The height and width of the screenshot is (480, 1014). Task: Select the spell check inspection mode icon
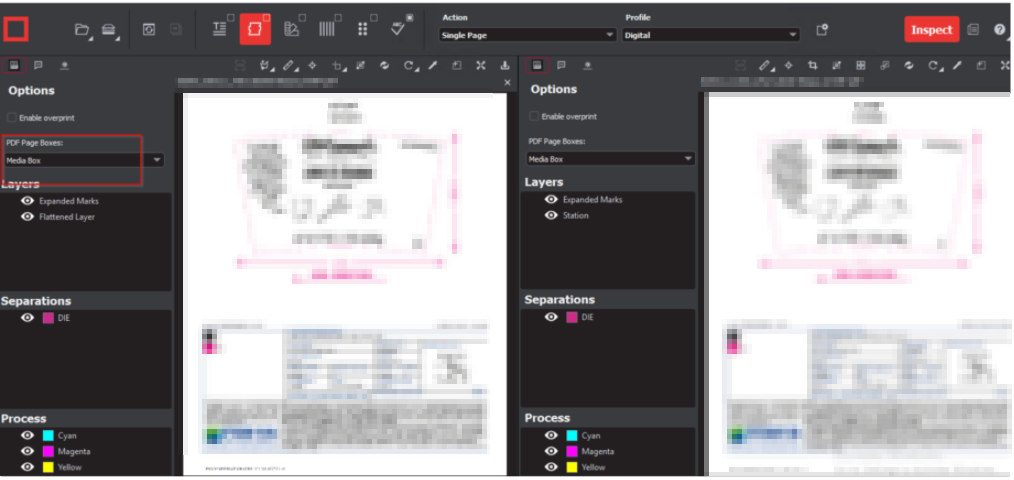pyautogui.click(x=398, y=30)
